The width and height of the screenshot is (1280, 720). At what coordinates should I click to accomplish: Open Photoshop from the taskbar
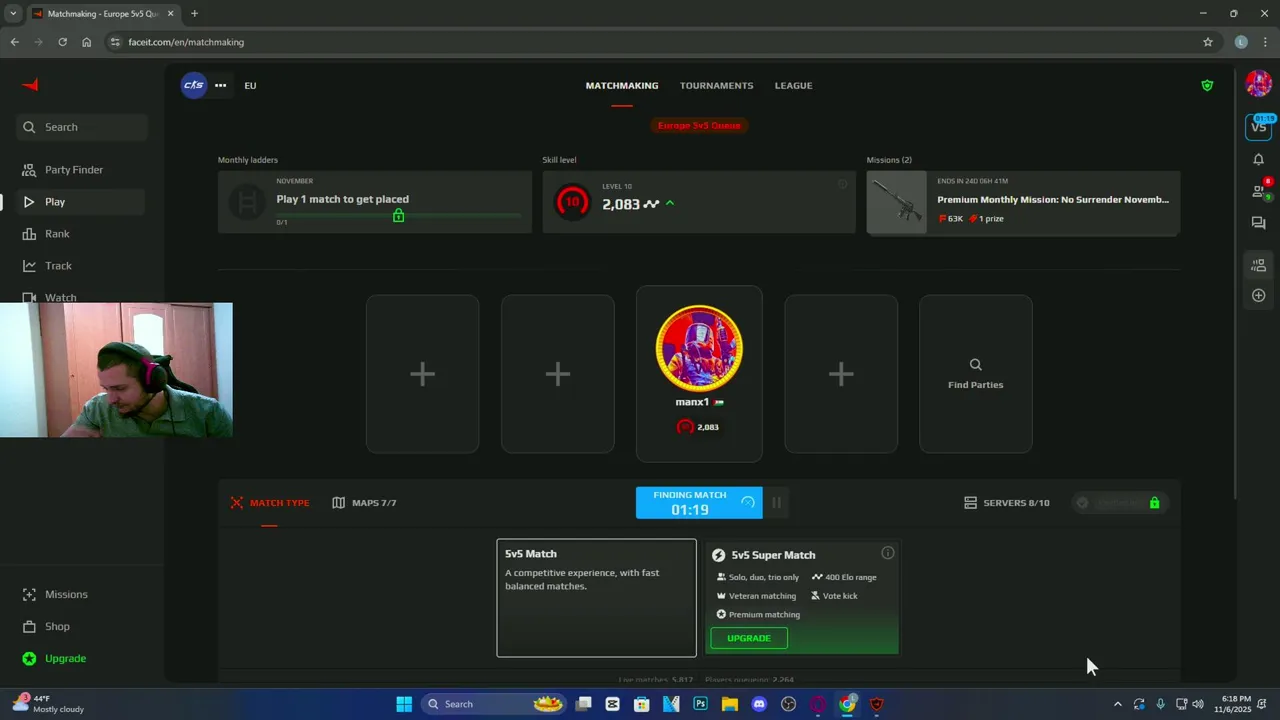[701, 704]
